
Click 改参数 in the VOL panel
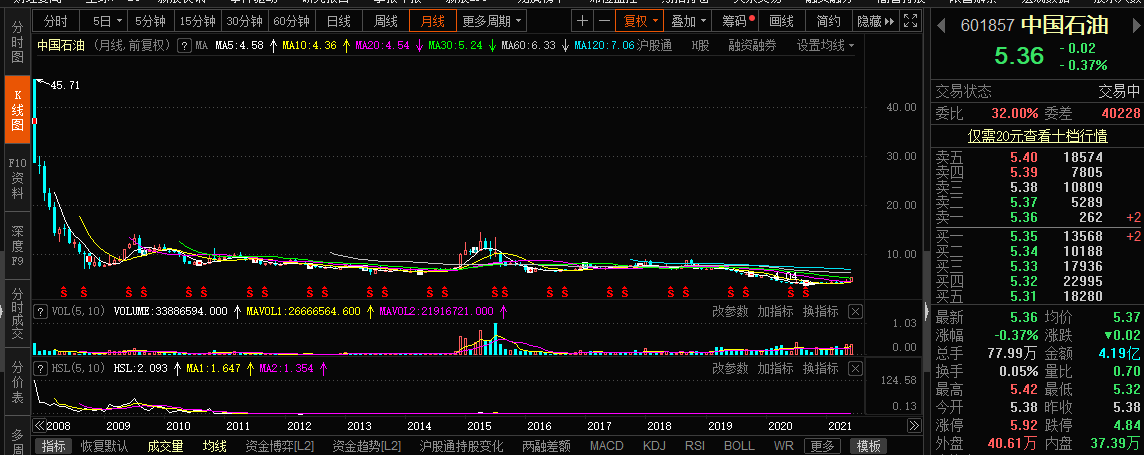730,312
